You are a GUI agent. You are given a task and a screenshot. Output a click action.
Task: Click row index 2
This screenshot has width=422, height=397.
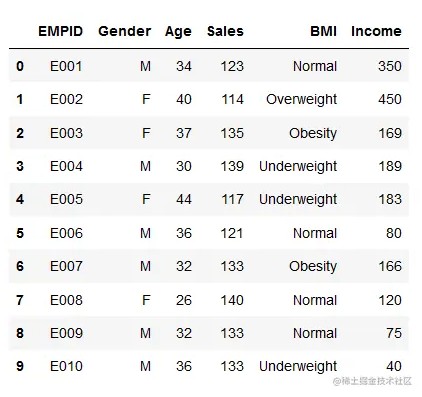(x=20, y=133)
